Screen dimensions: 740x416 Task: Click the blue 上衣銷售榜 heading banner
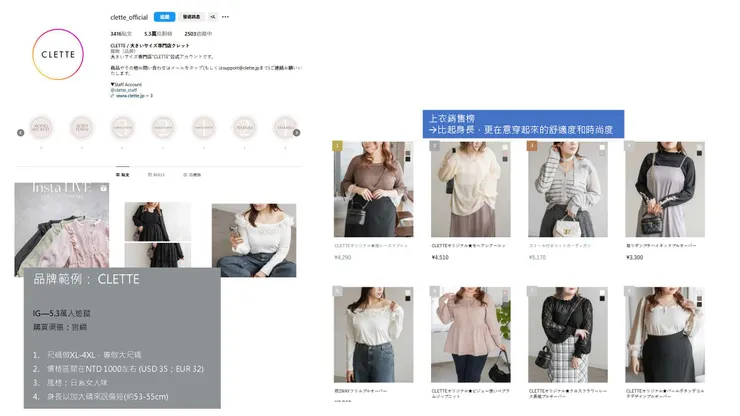523,124
